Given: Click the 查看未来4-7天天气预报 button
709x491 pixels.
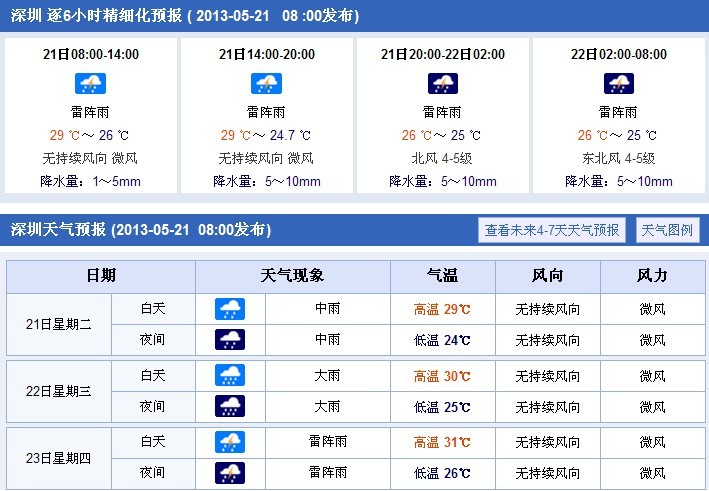Looking at the screenshot, I should coord(552,230).
